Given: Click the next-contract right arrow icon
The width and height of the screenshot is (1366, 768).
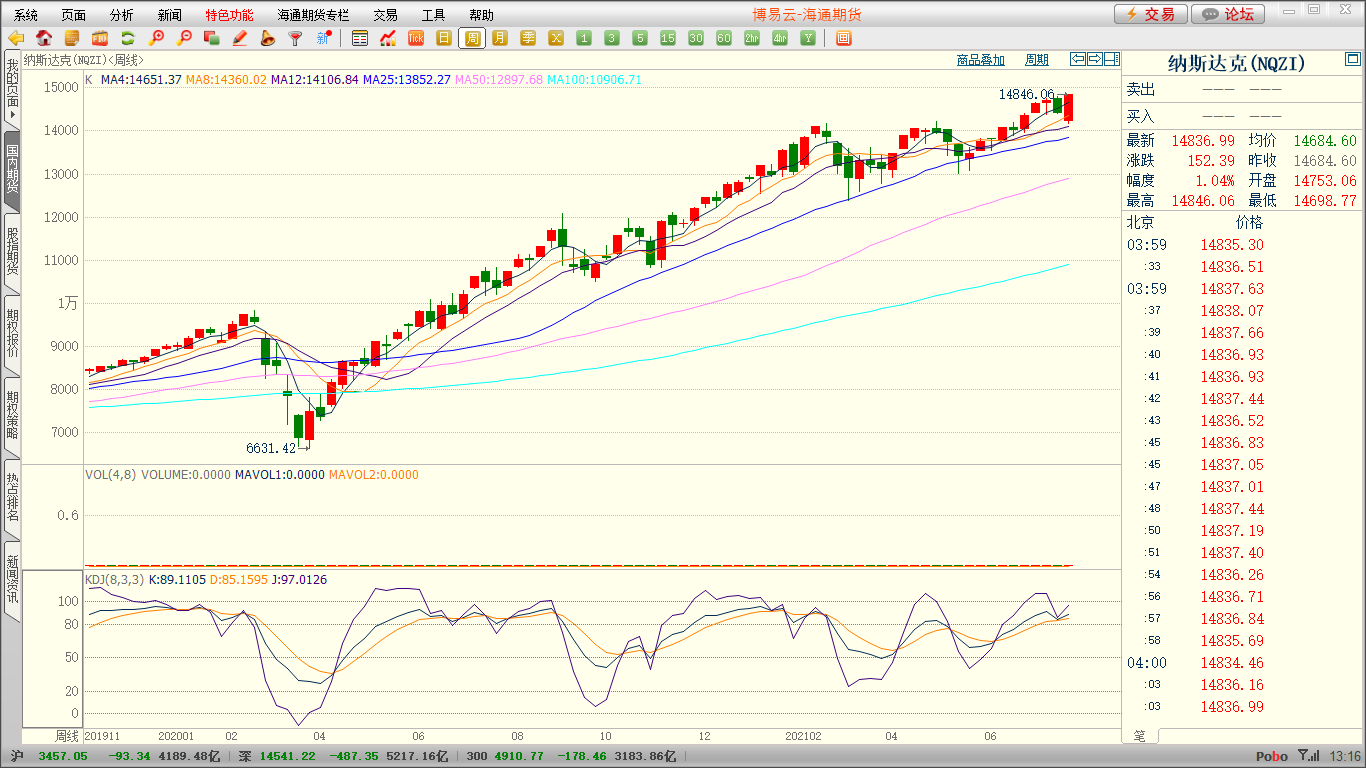Looking at the screenshot, I should [1095, 59].
